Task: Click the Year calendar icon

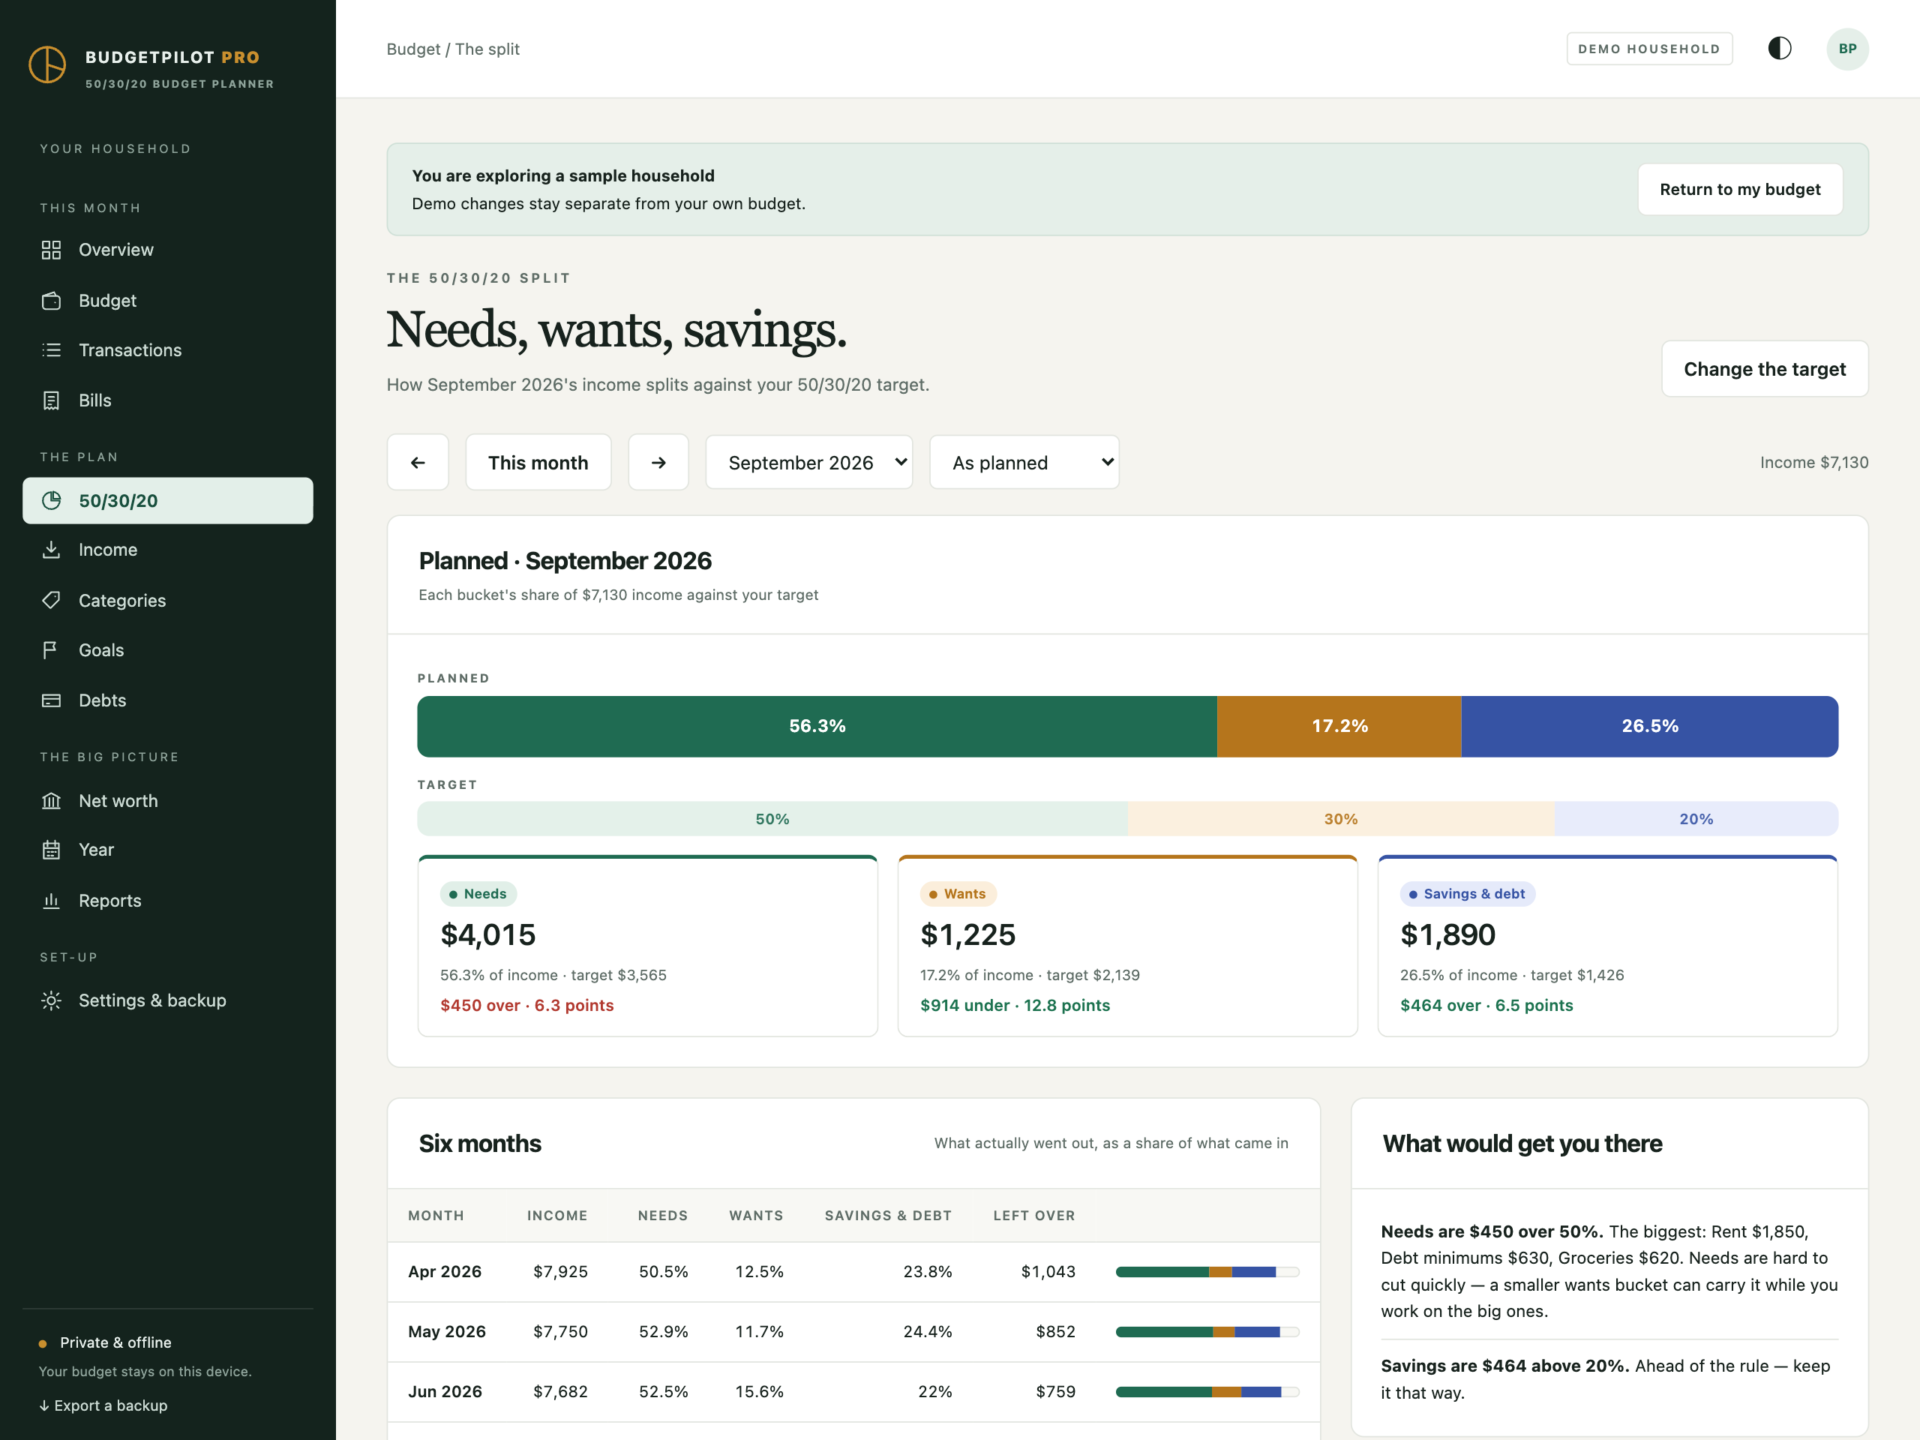Action: pos(51,850)
